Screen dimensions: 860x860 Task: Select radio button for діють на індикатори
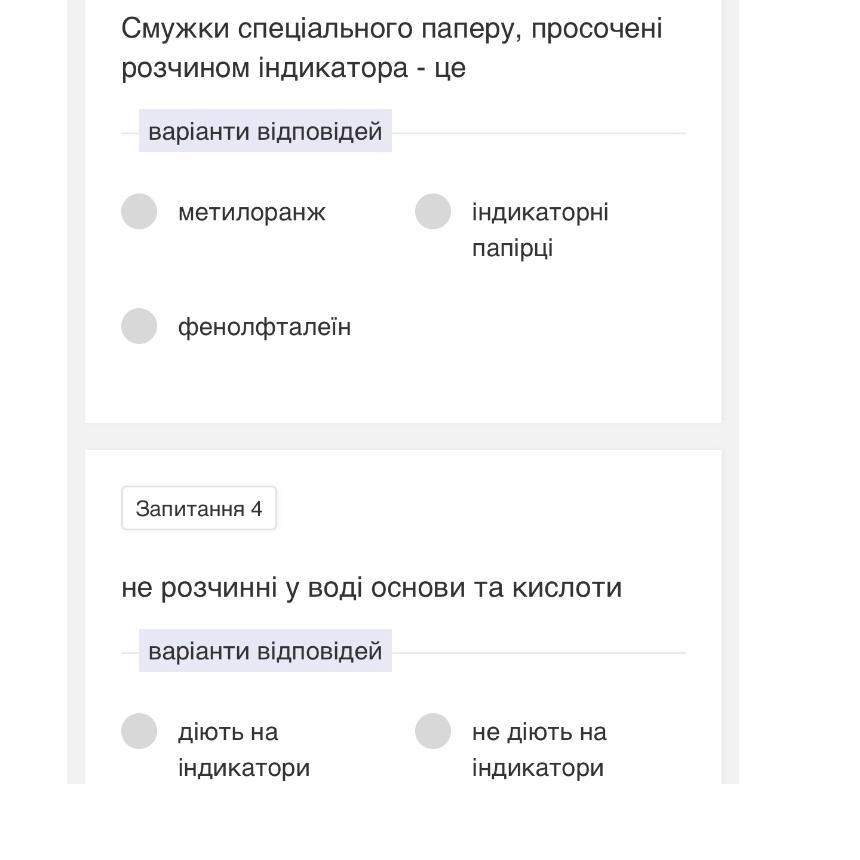(x=139, y=731)
